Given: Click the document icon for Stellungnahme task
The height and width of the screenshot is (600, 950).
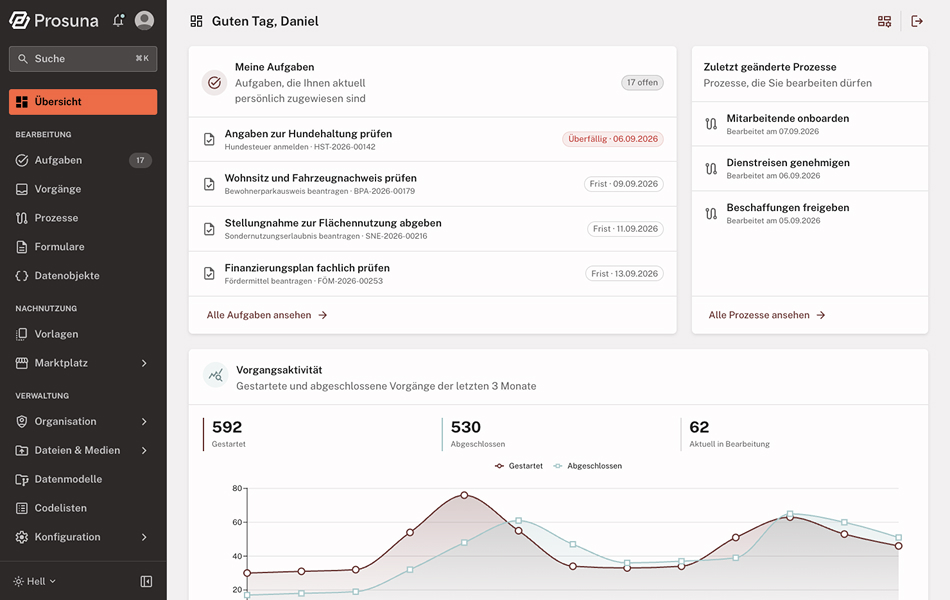Looking at the screenshot, I should [x=209, y=229].
